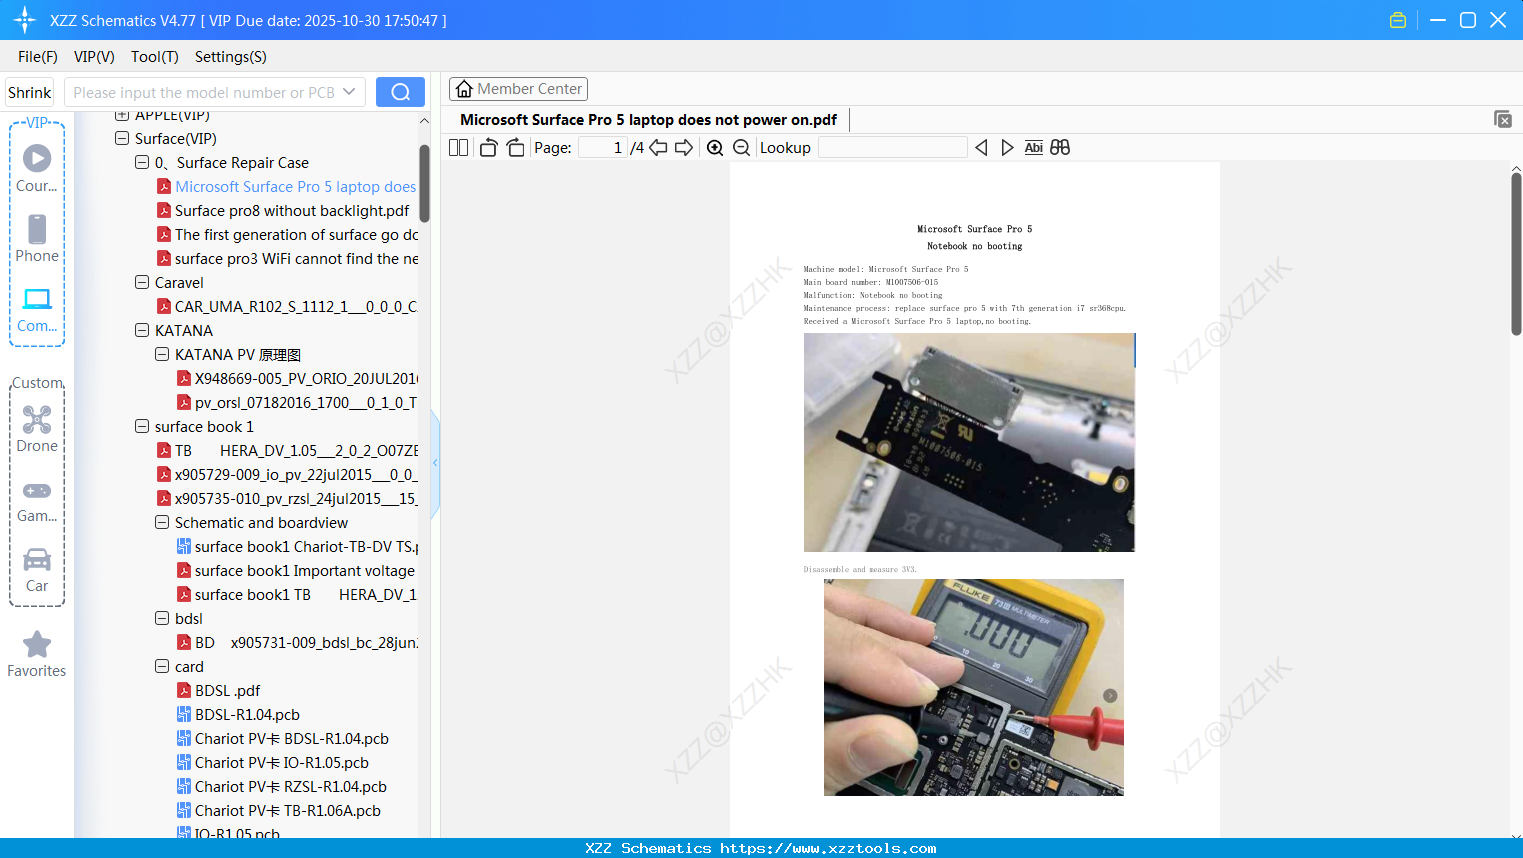Open the File(F) menu

click(38, 57)
